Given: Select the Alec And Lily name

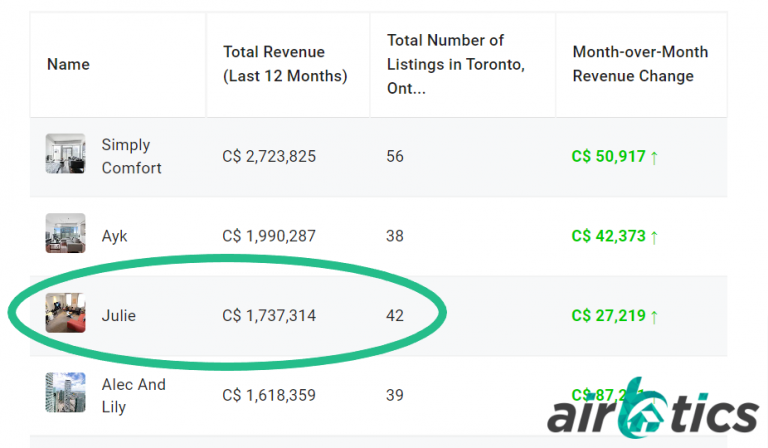Looking at the screenshot, I should 133,395.
